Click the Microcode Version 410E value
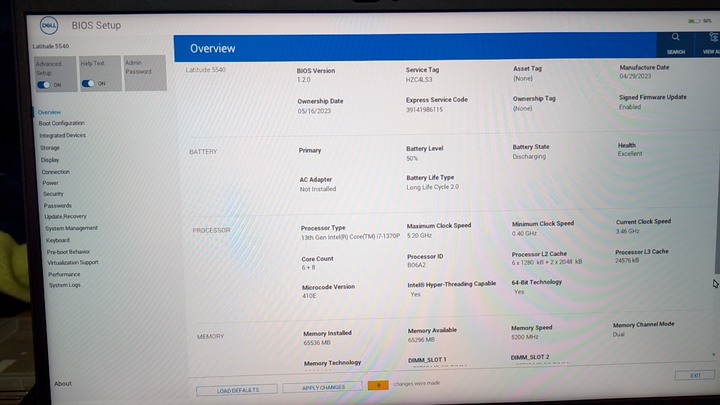Viewport: 720px width, 405px height. click(309, 296)
